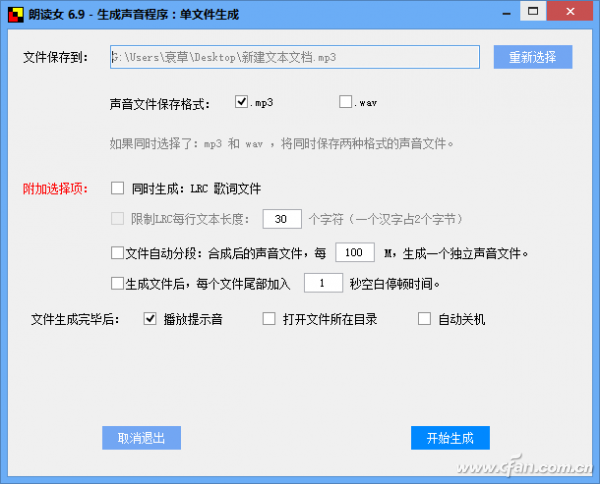Click the 声音文件保存格式 label
Viewport: 600px width, 484px height.
tap(160, 104)
